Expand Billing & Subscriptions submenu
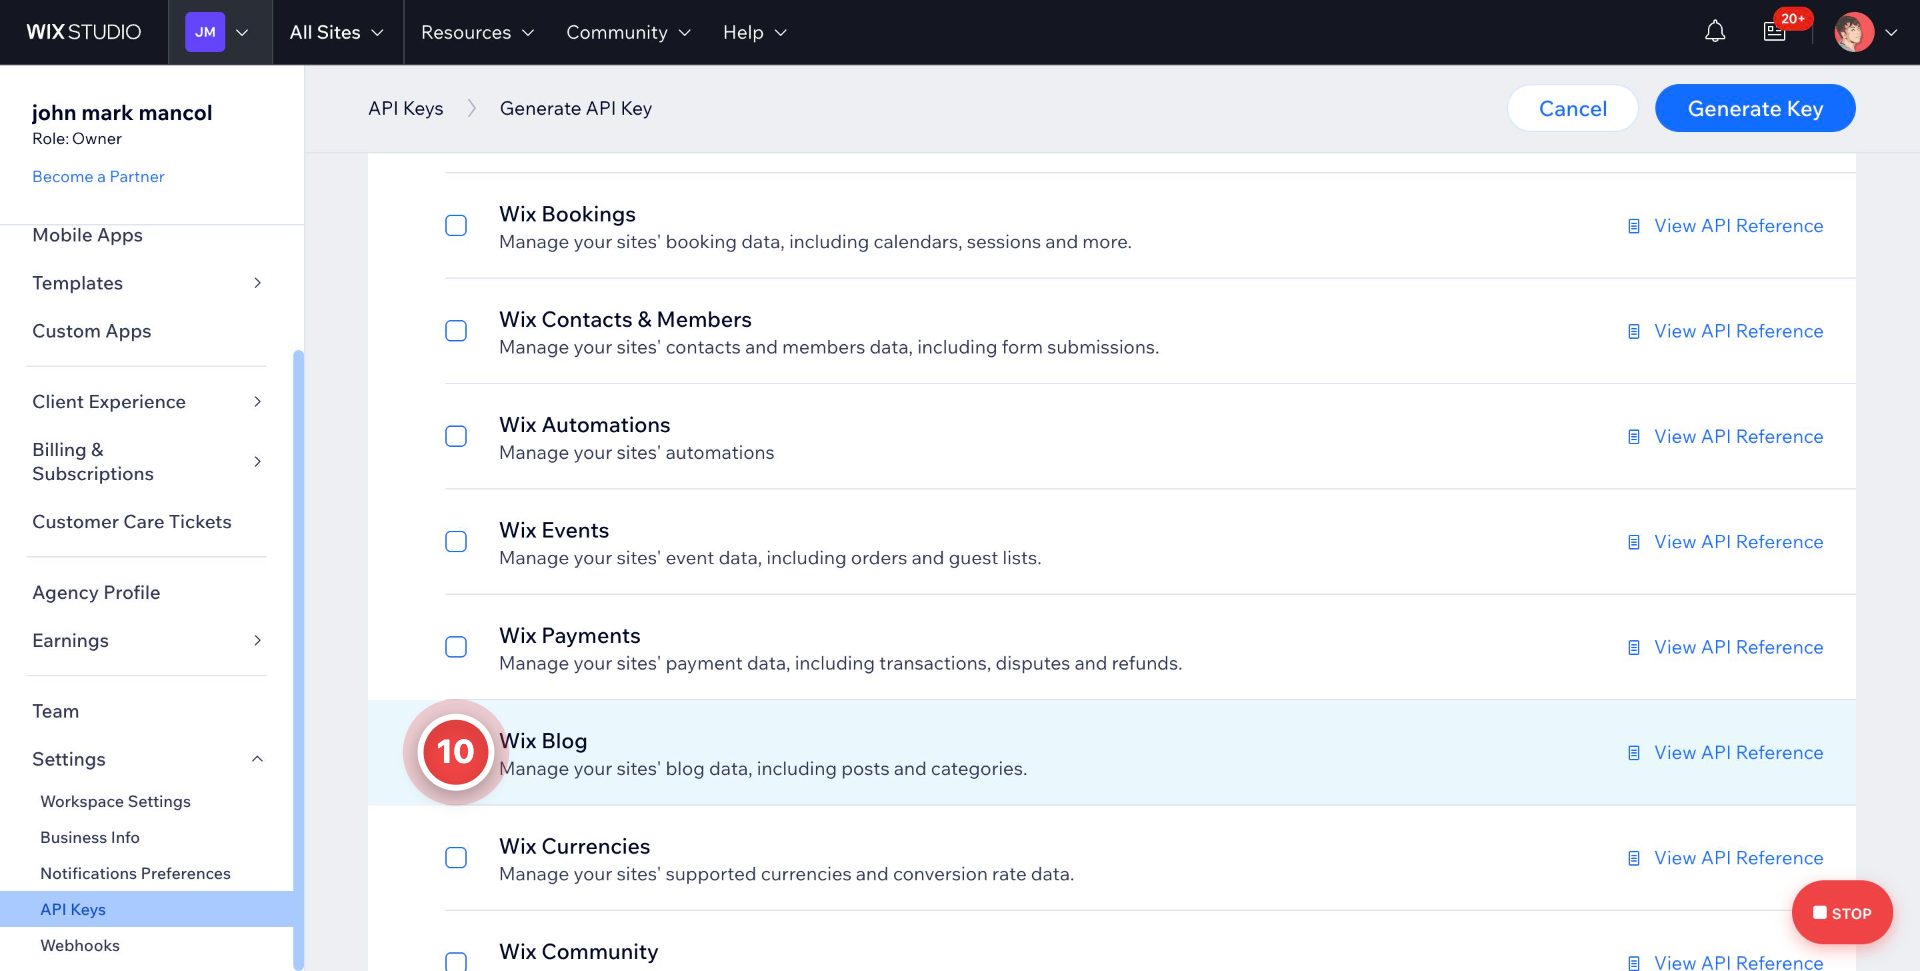 pos(257,462)
